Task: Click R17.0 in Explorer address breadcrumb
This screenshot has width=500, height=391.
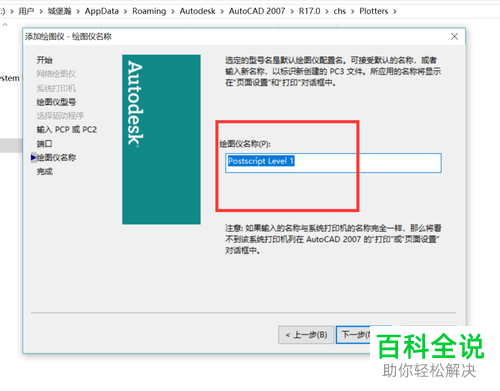Action: click(x=309, y=11)
